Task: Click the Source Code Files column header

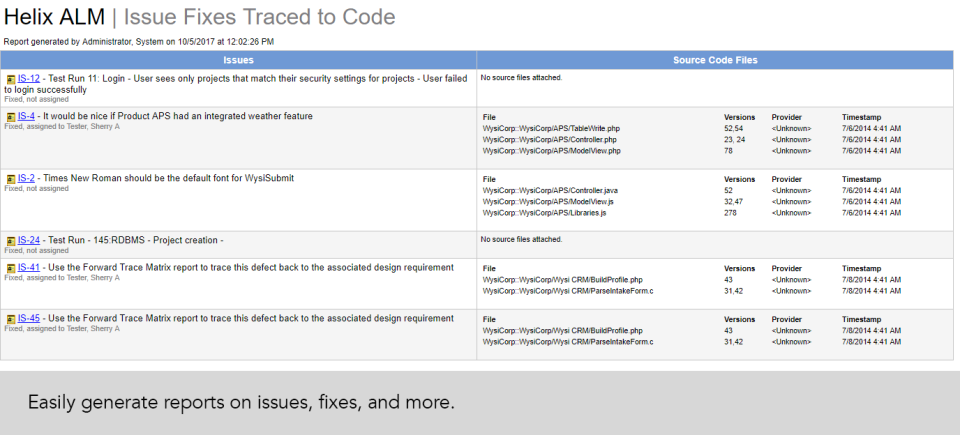Action: 715,60
